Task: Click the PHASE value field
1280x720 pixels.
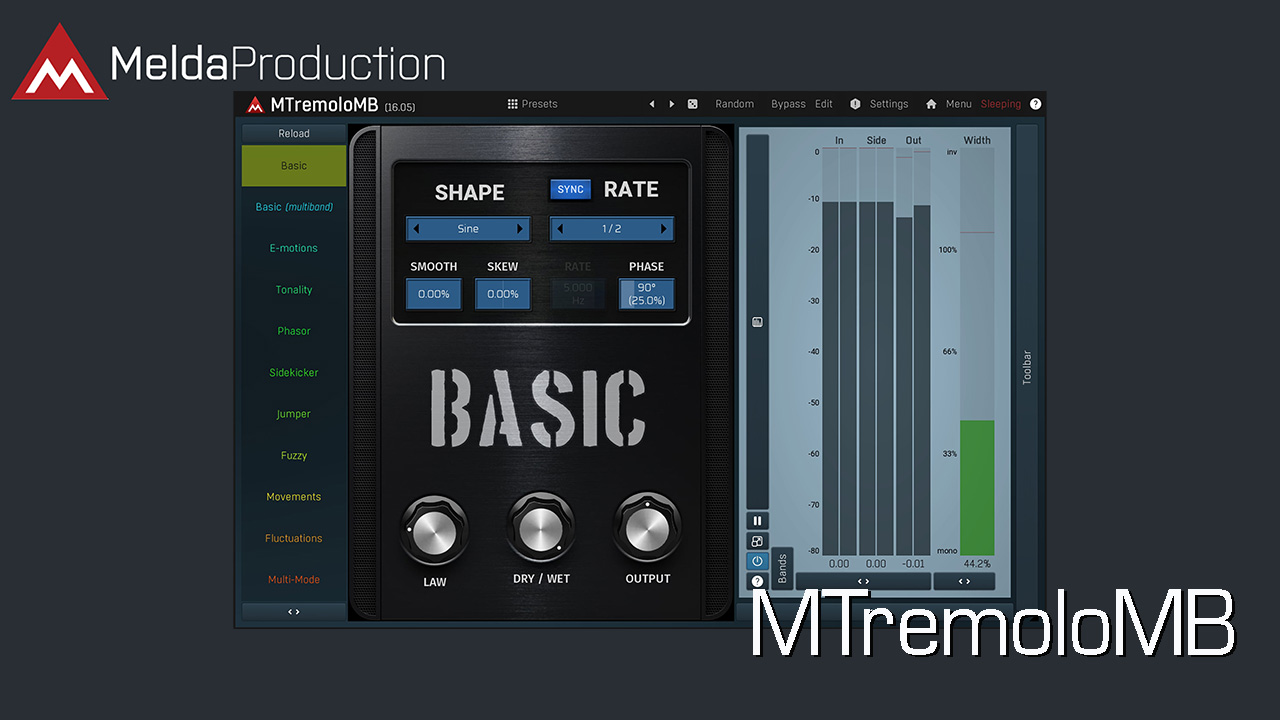Action: 646,294
